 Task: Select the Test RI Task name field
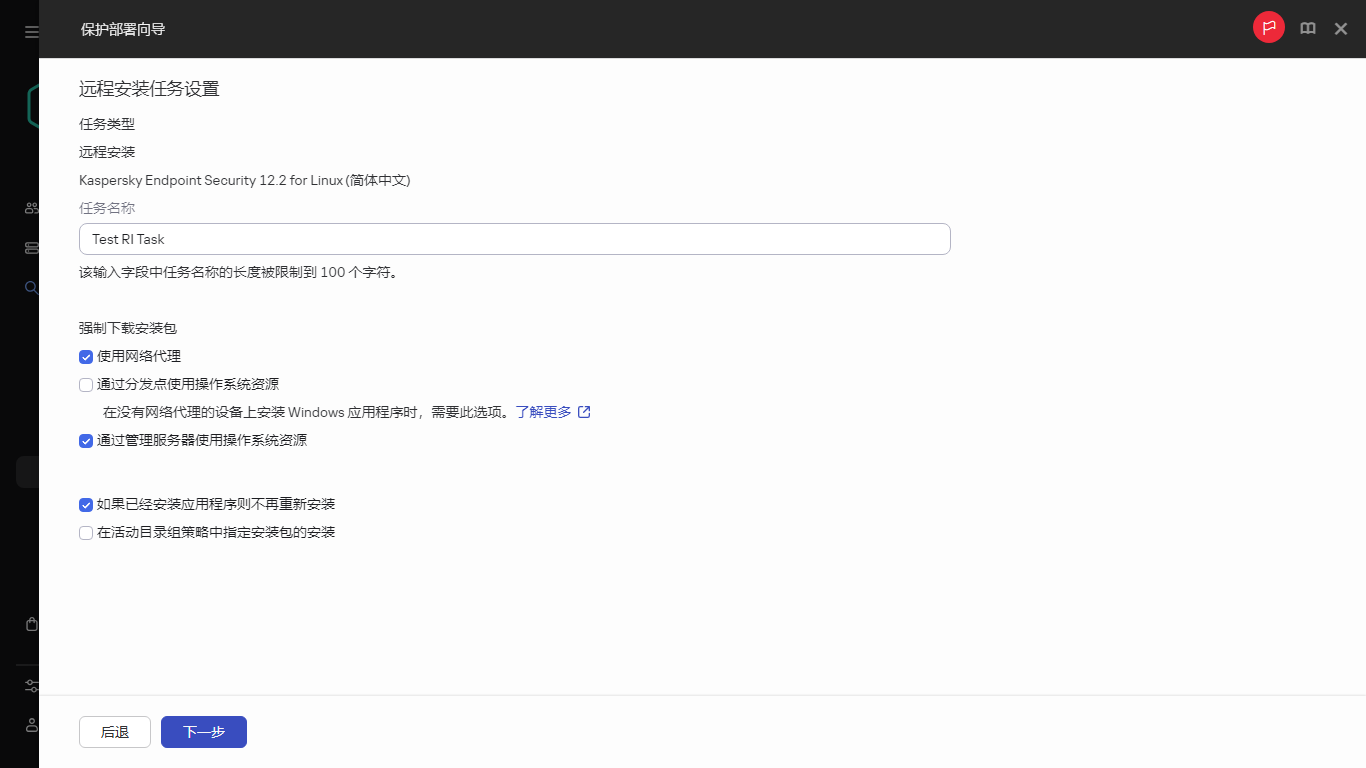tap(514, 239)
